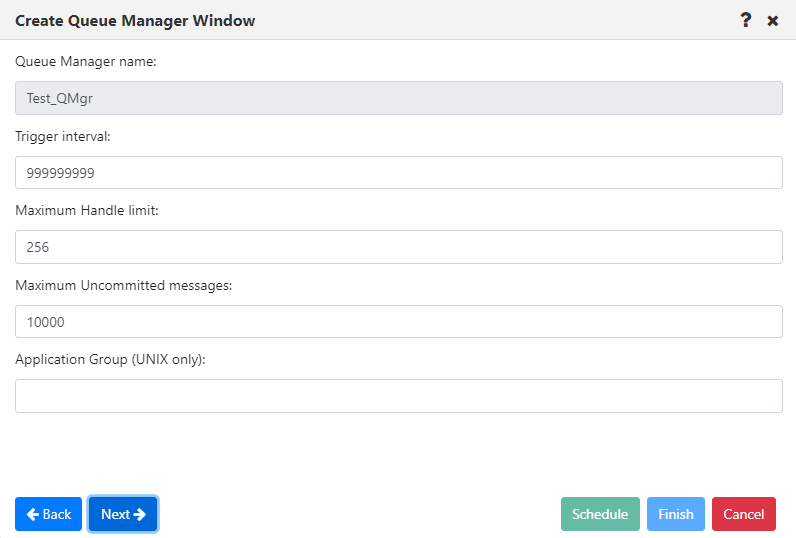Click the Application Group input box
Screen dimensions: 796x538
click(399, 396)
